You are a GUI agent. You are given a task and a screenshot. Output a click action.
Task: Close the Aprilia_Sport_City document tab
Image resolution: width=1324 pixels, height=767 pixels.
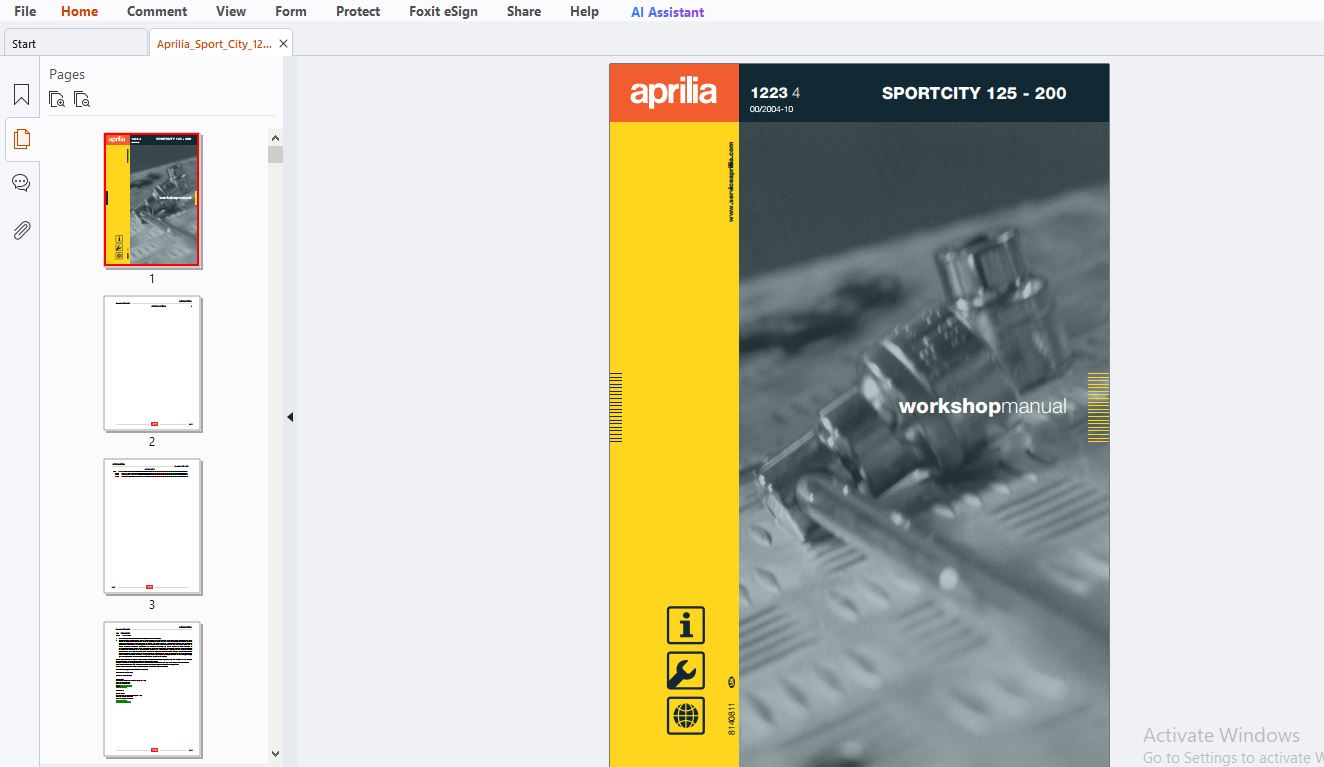click(283, 44)
